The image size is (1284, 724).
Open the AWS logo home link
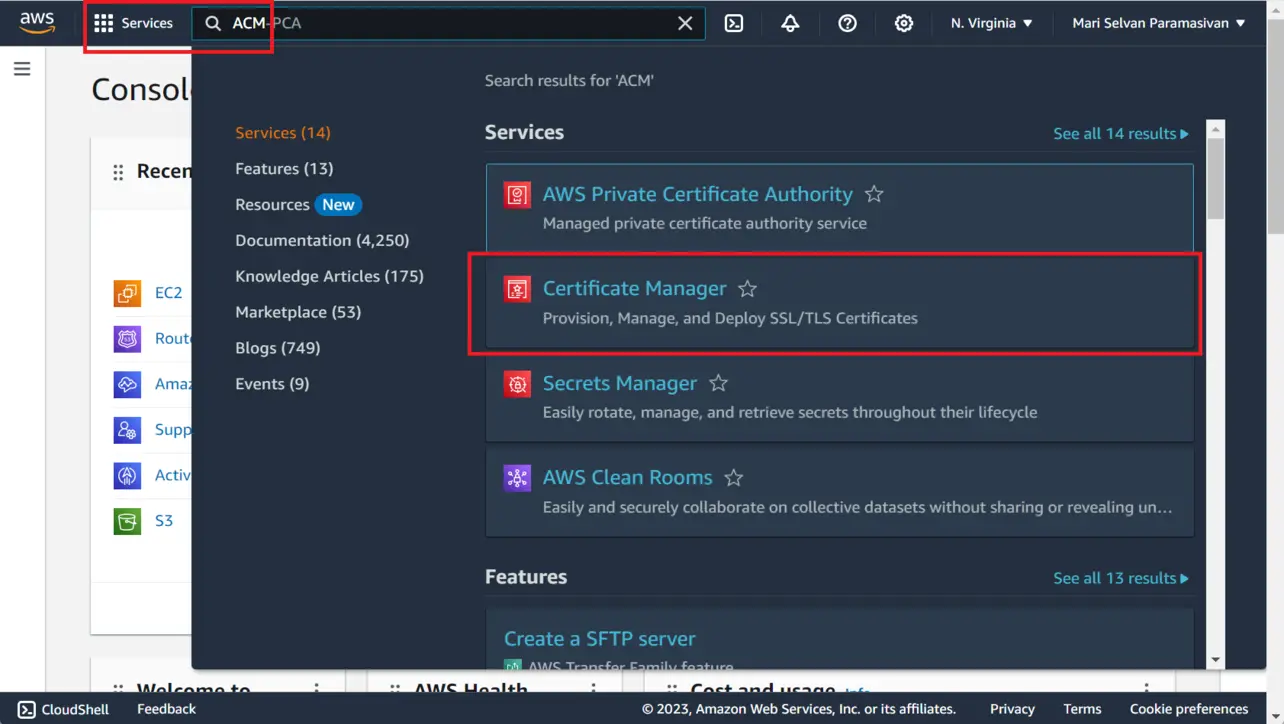pyautogui.click(x=37, y=22)
